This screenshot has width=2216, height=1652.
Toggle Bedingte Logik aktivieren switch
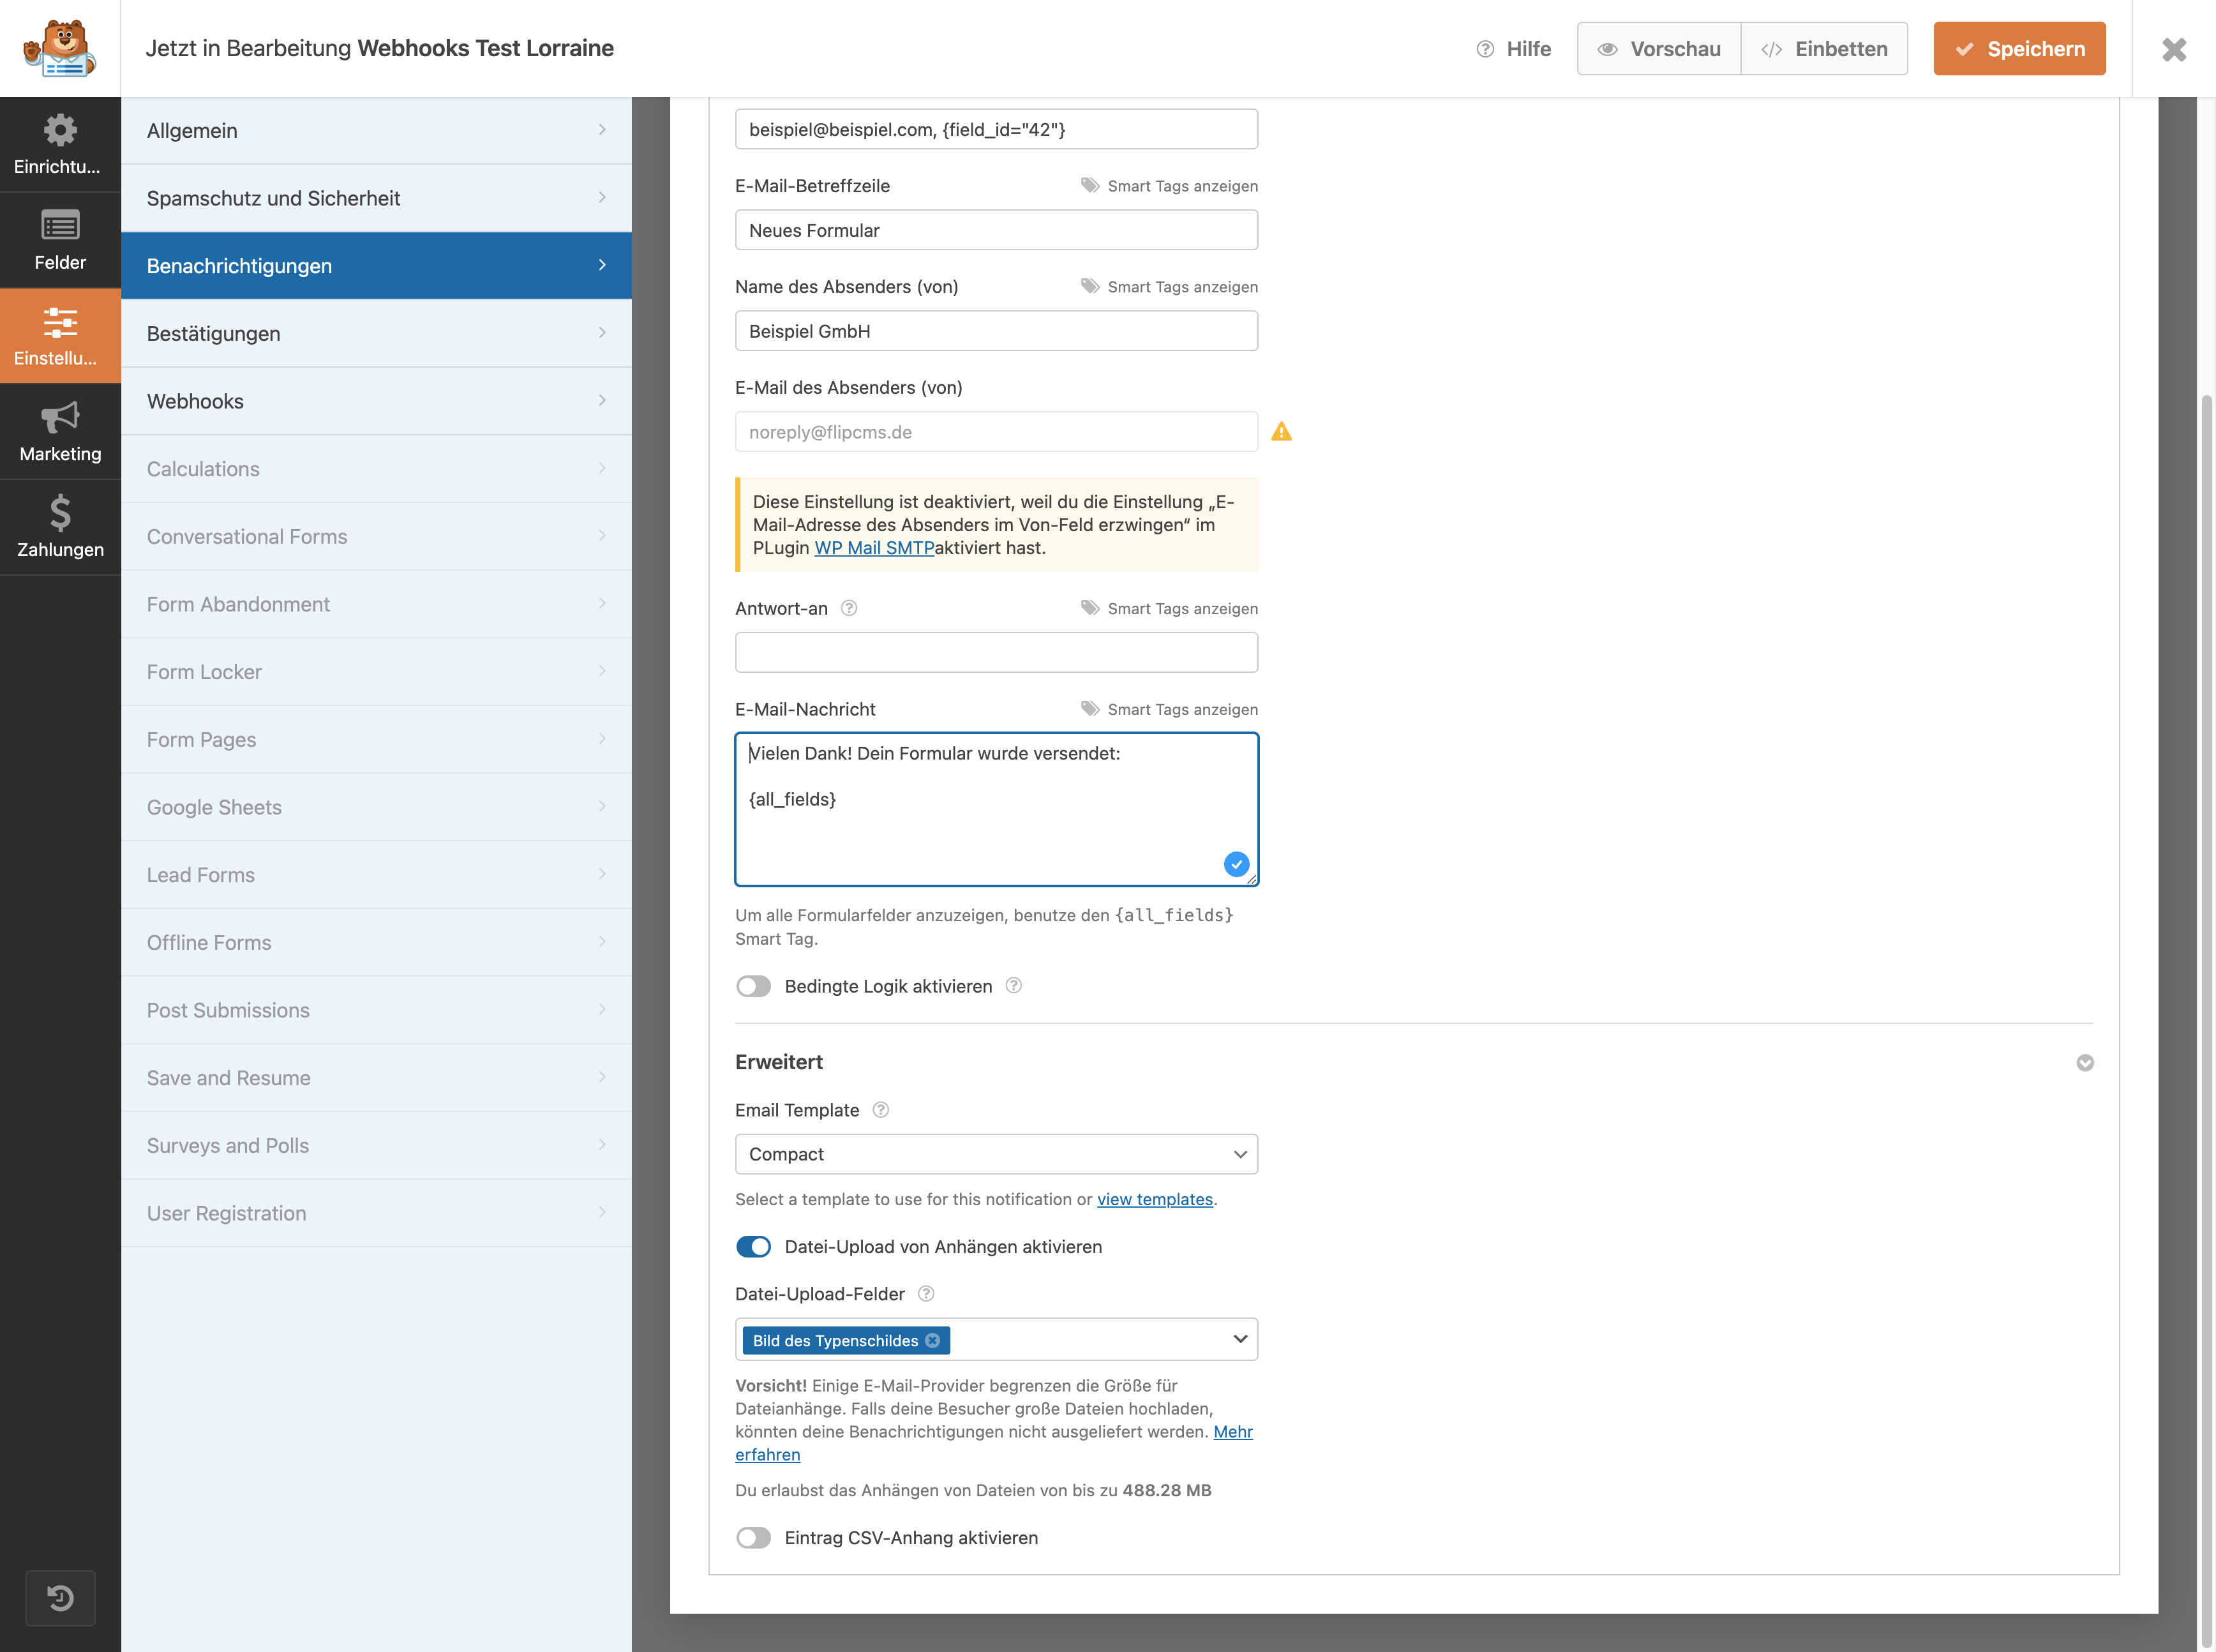[753, 986]
